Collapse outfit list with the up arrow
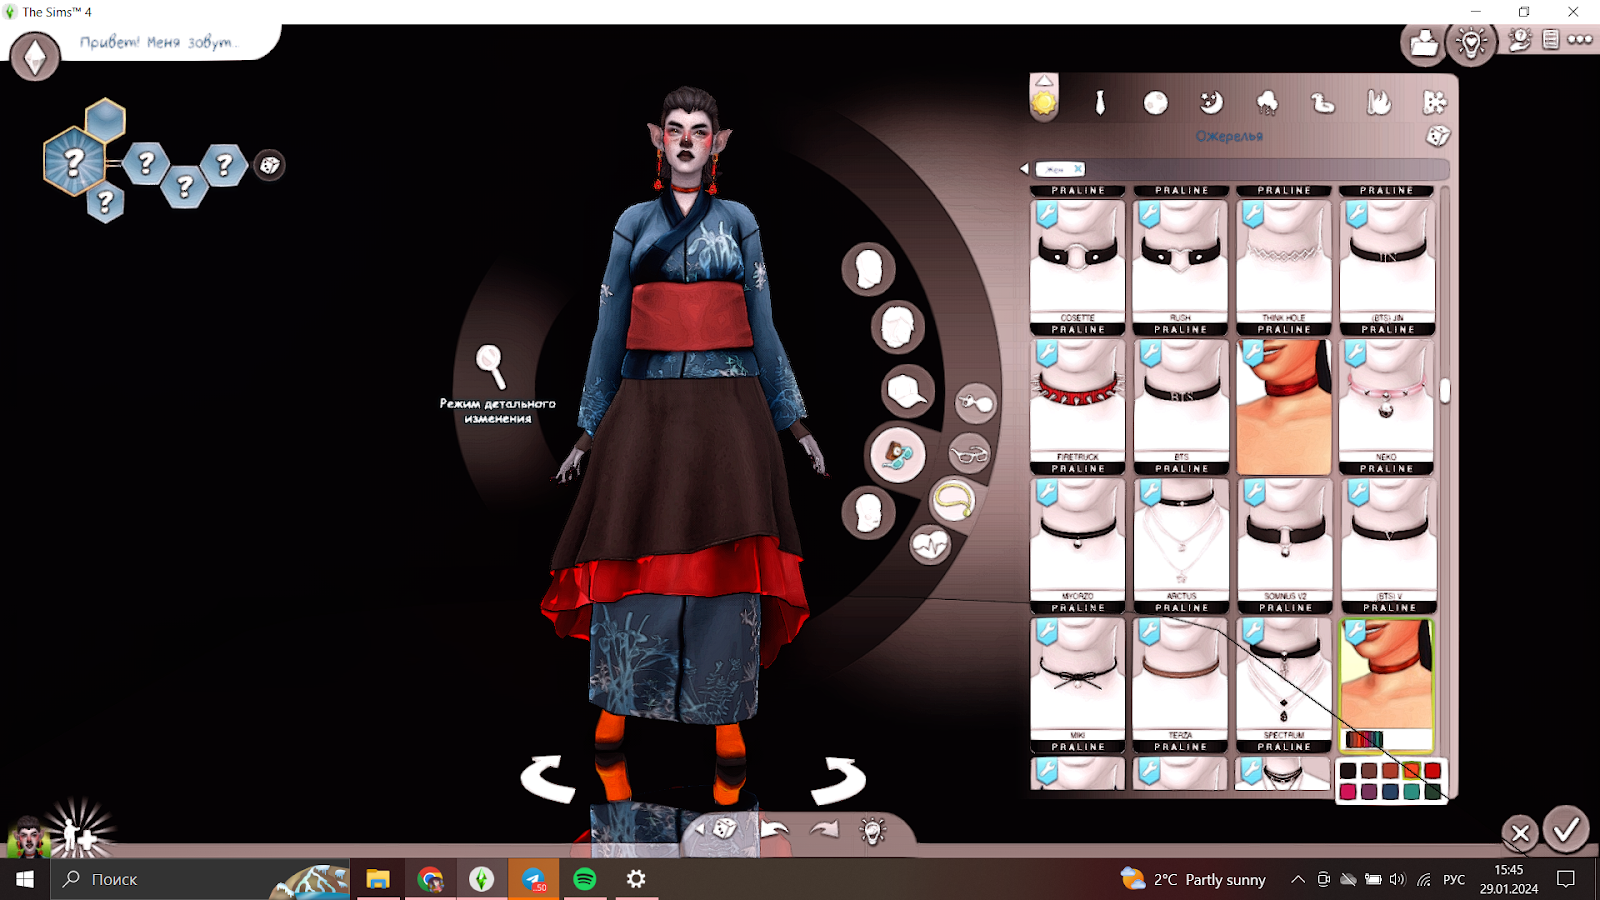This screenshot has width=1600, height=900. pos(1044,81)
